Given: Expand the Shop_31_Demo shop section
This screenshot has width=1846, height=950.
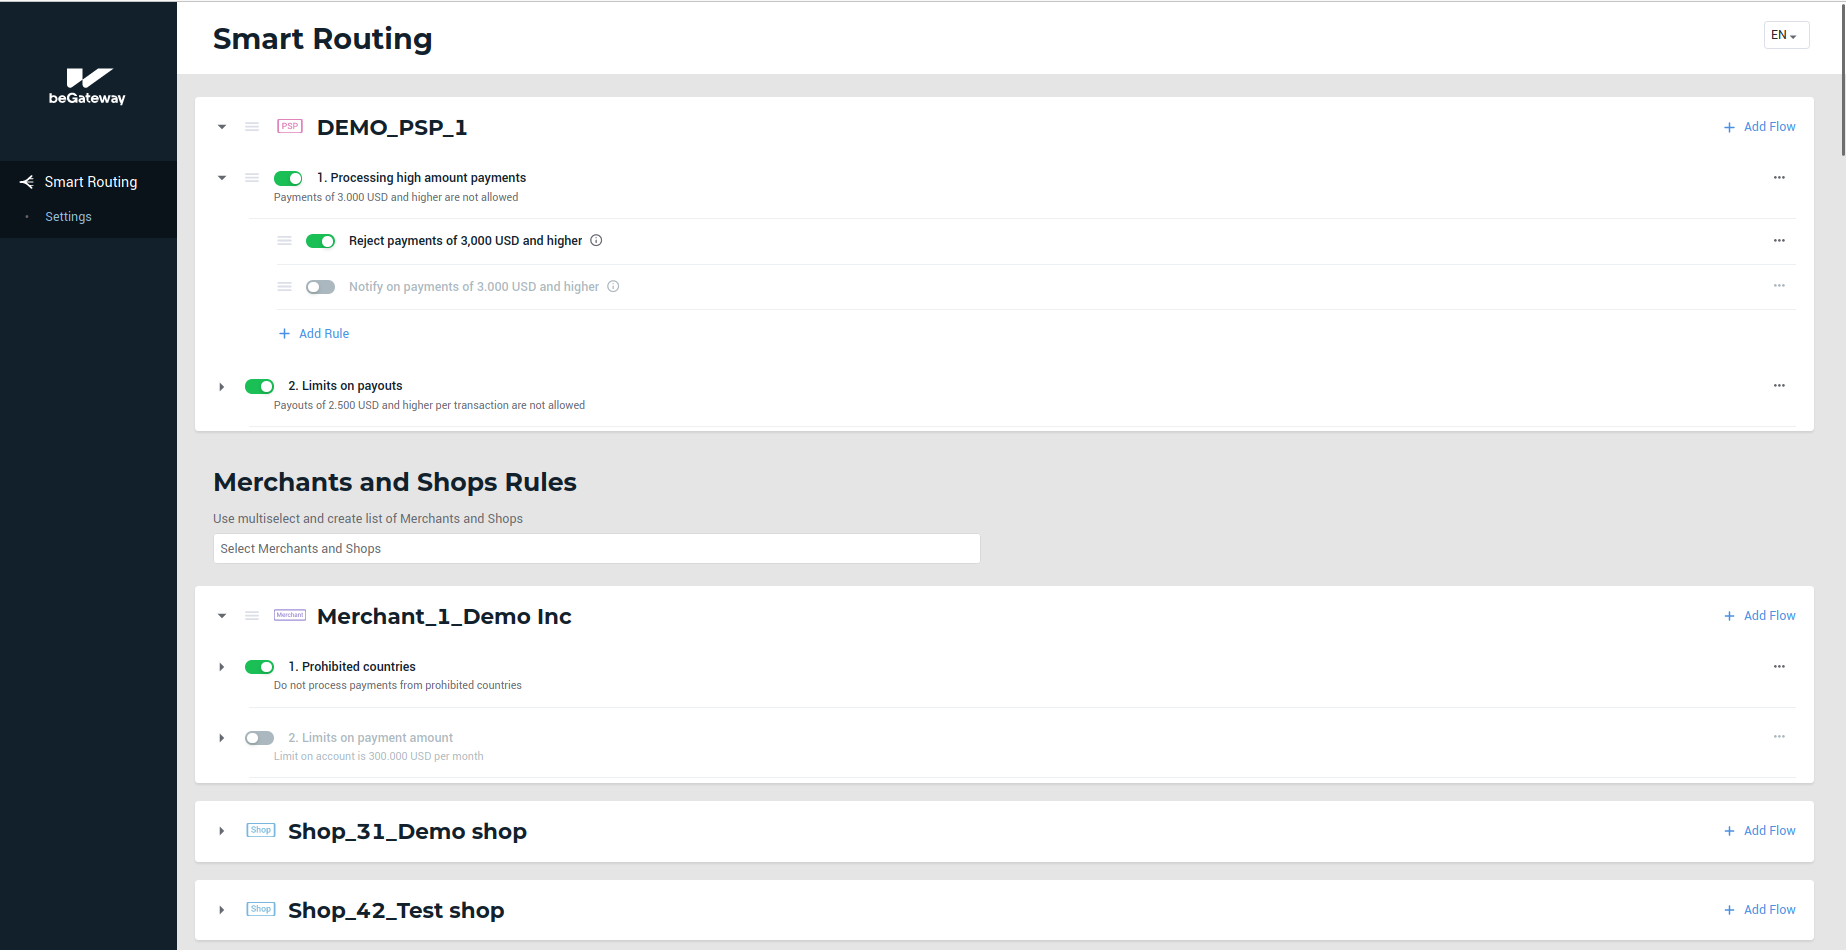Looking at the screenshot, I should [222, 831].
